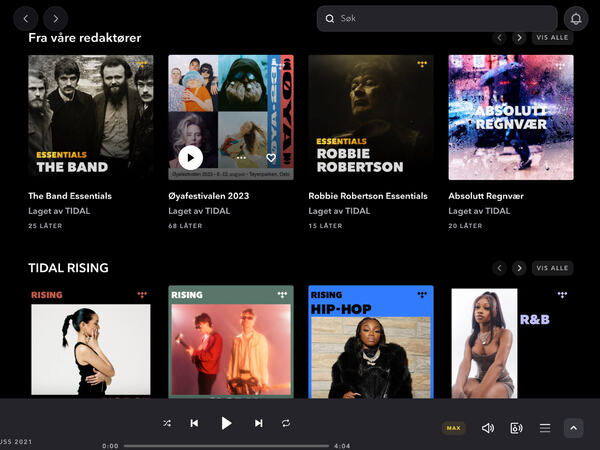Screen dimensions: 600x450
Task: Open the volume control
Action: click(x=488, y=428)
